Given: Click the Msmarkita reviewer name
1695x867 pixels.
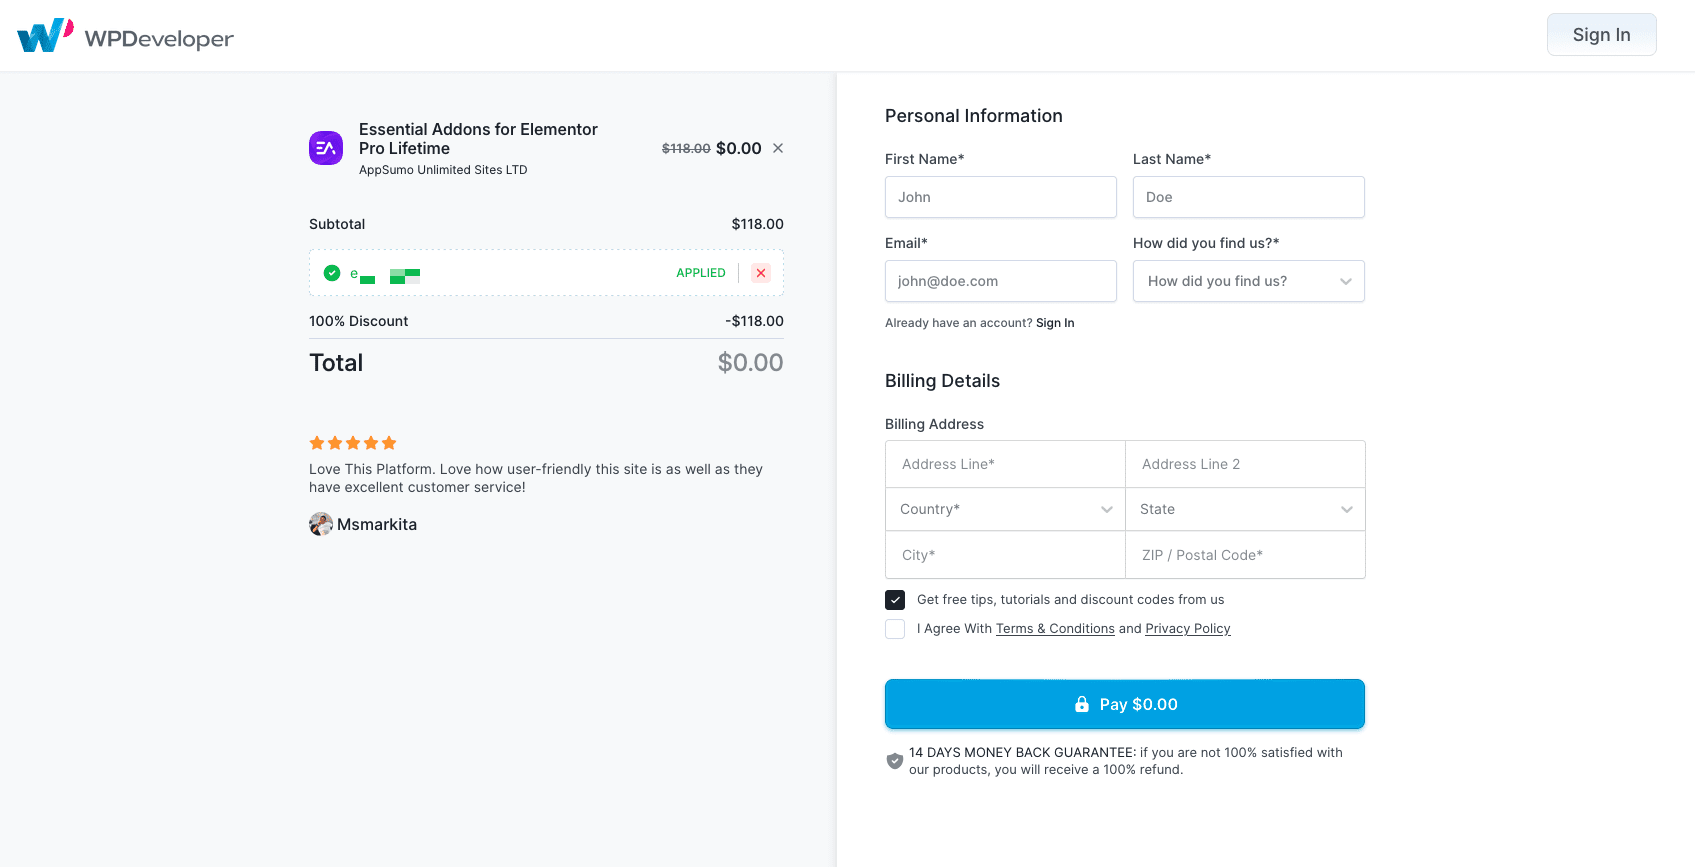Looking at the screenshot, I should tap(377, 524).
